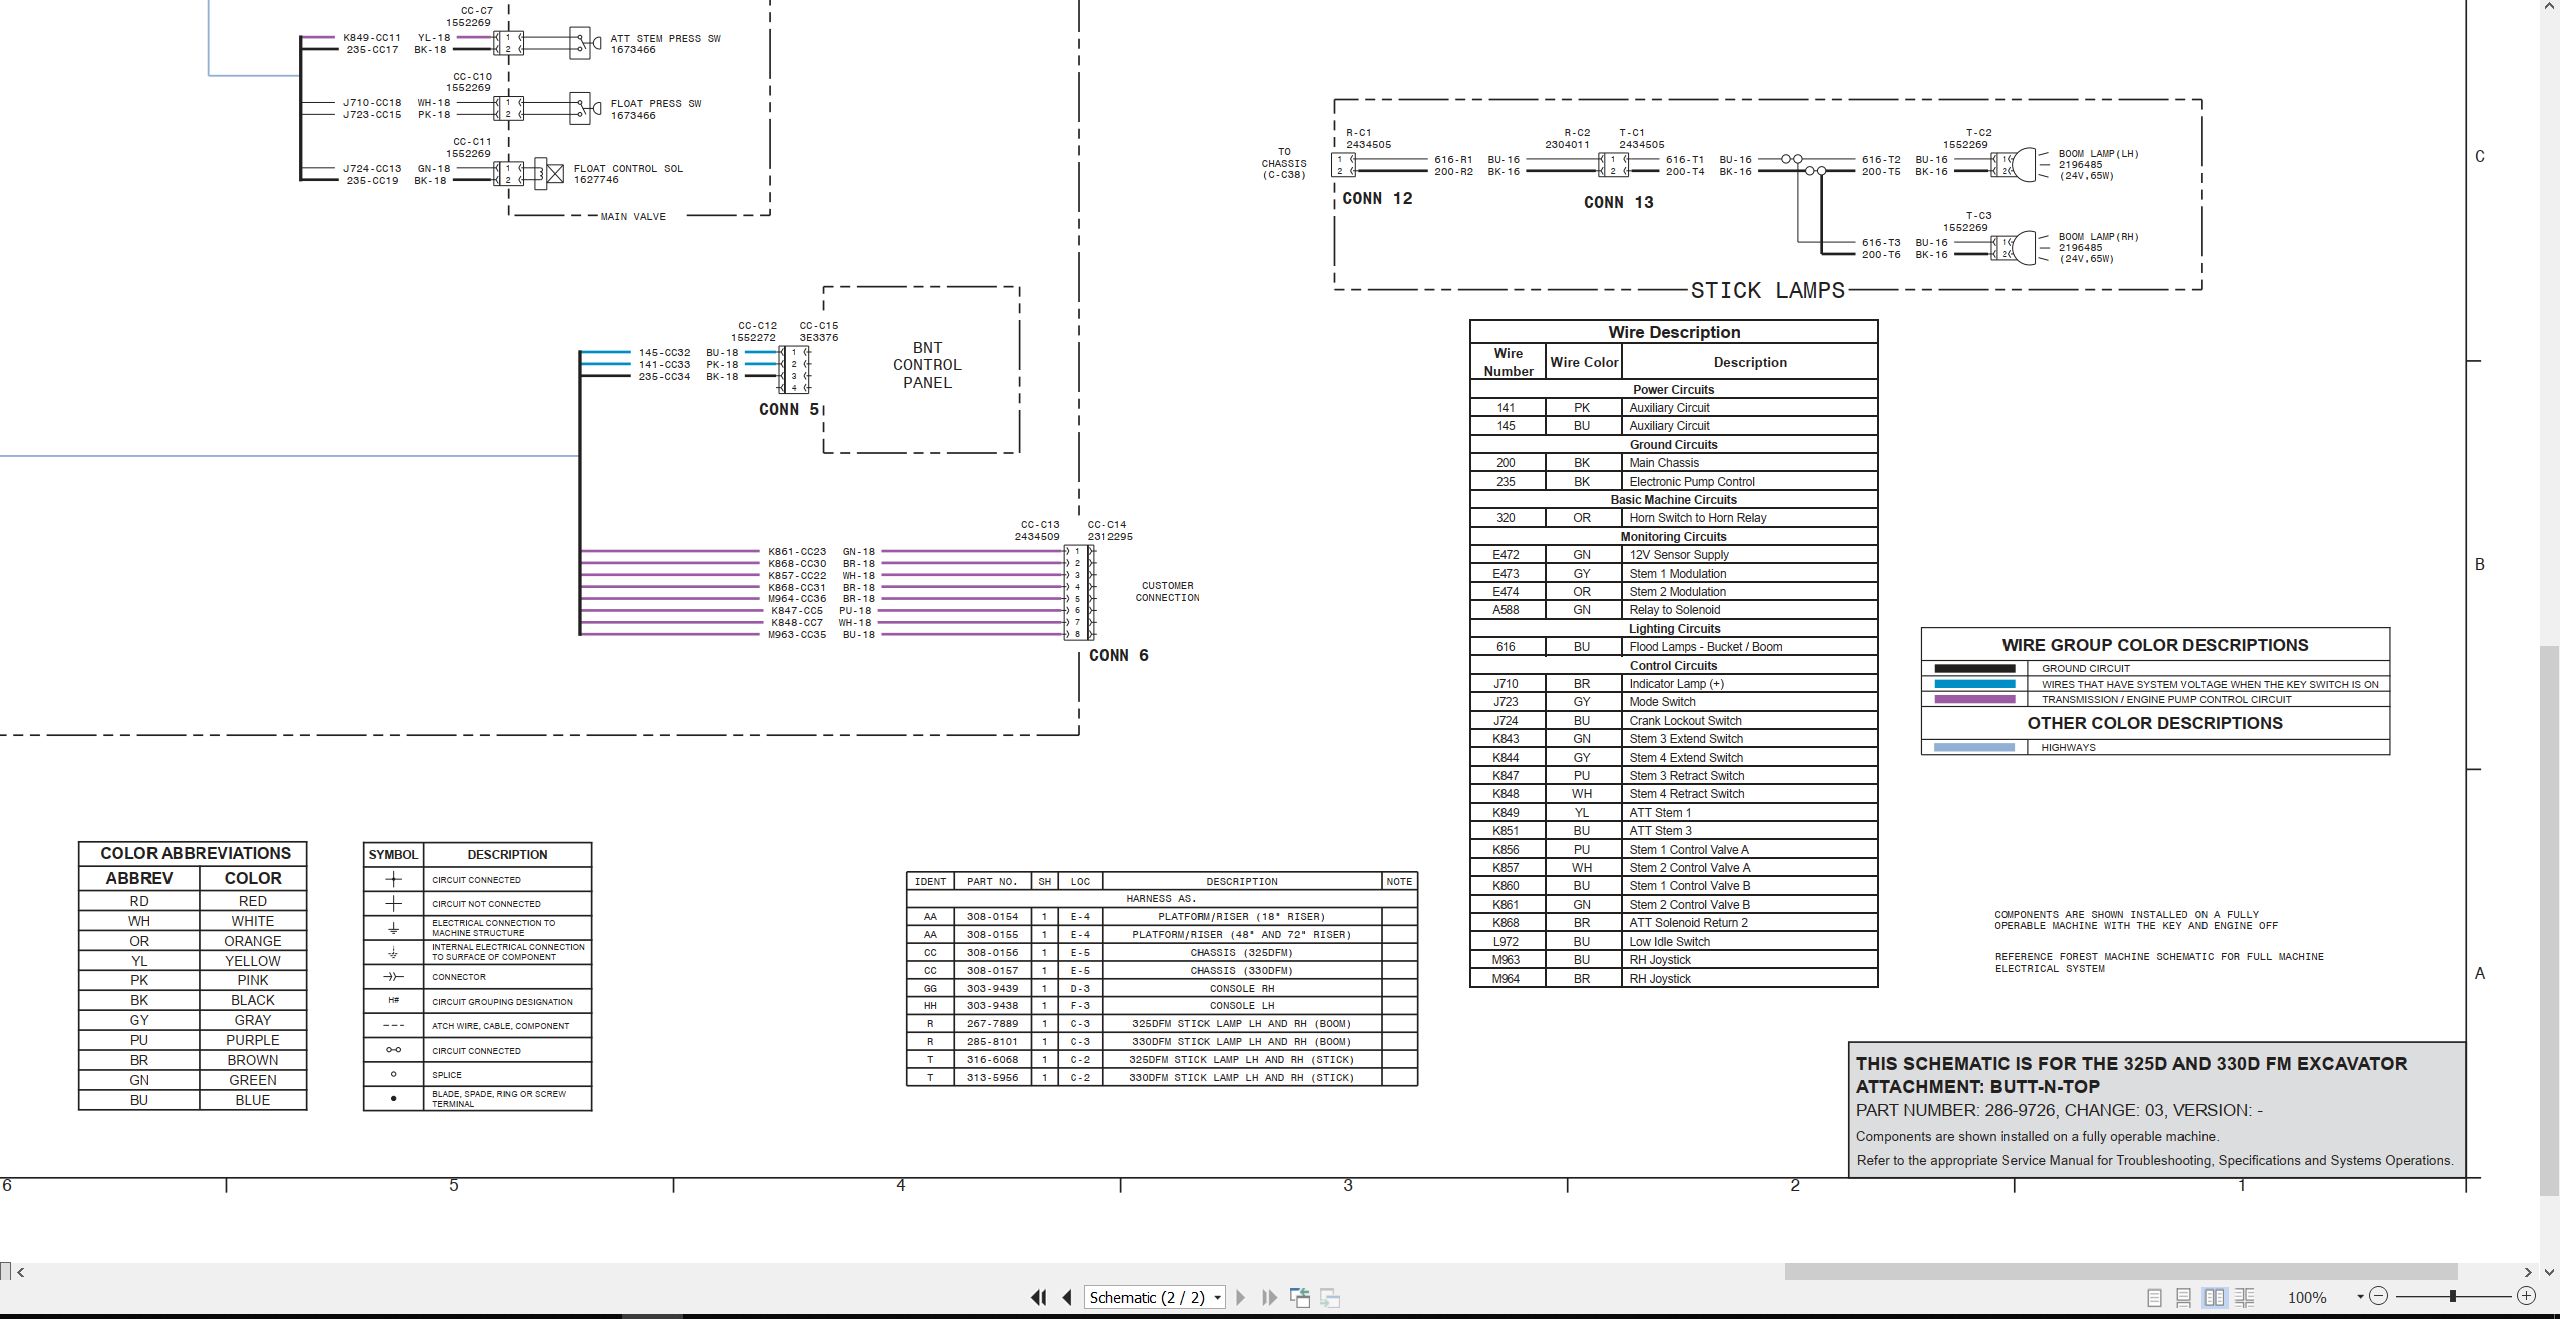Click REFERENCE FOREST MACHINE SCHEMATIC note
The height and width of the screenshot is (1319, 2560).
[2159, 962]
